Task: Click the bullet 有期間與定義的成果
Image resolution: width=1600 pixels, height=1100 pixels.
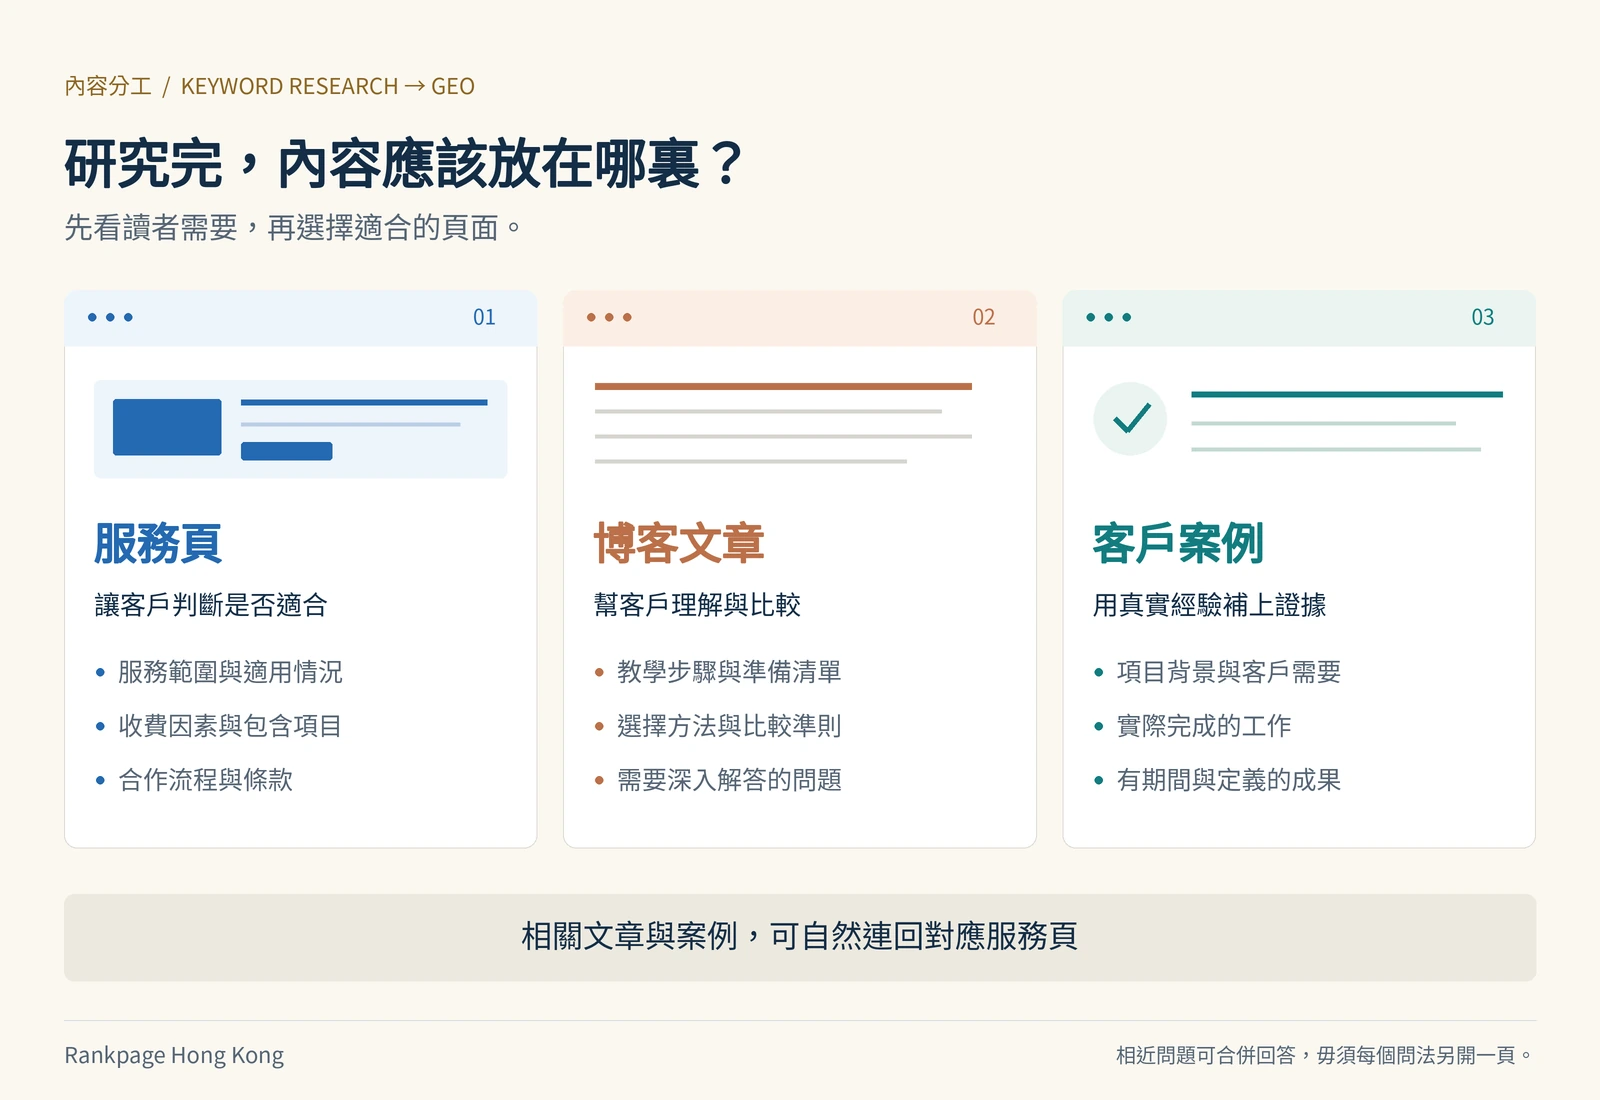Action: (1217, 780)
